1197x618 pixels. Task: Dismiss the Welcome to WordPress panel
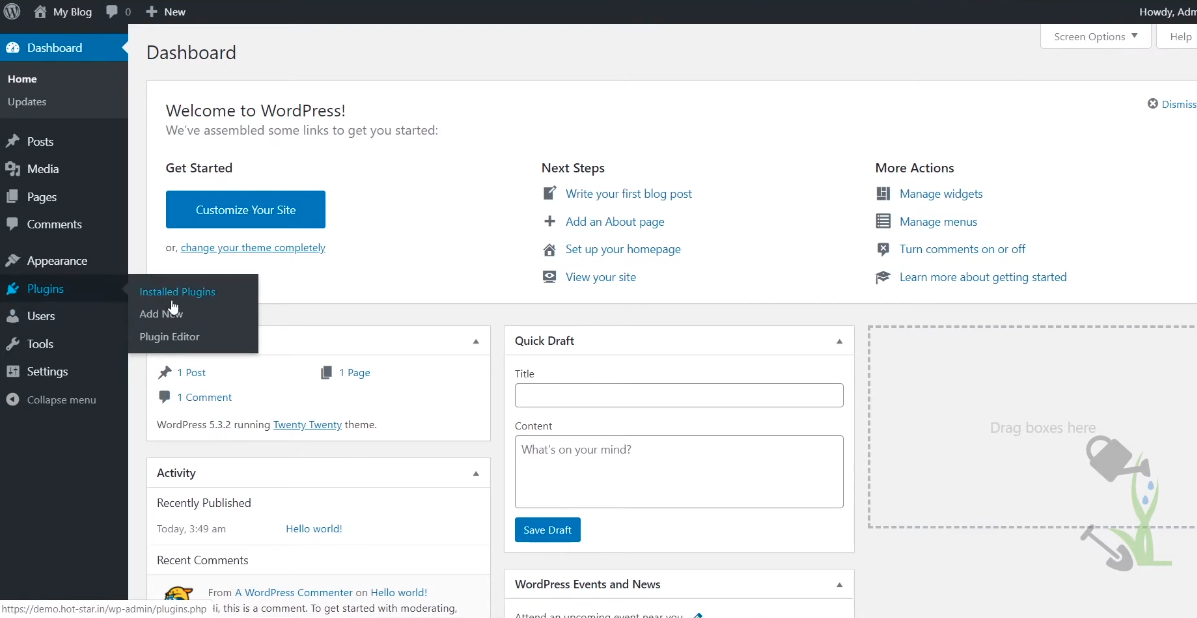[x=1171, y=104]
